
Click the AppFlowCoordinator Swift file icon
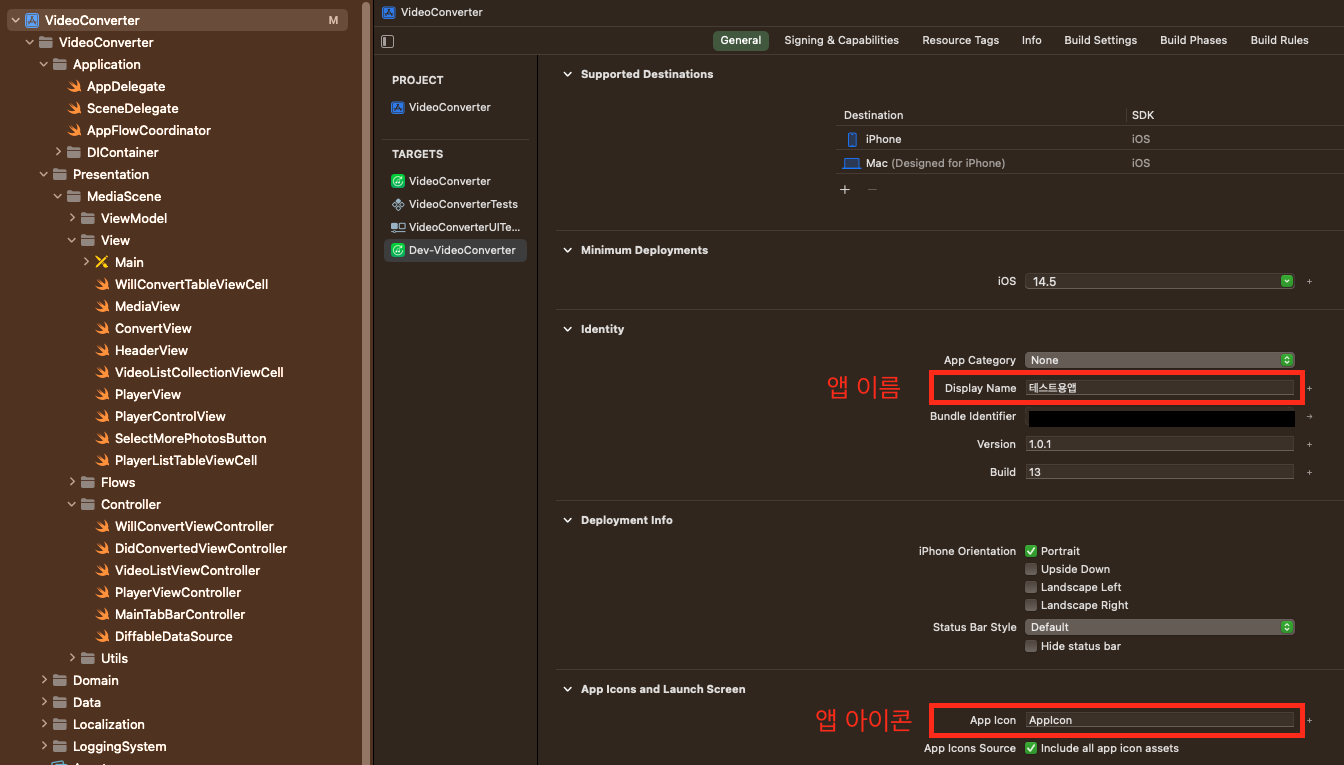[x=74, y=131]
